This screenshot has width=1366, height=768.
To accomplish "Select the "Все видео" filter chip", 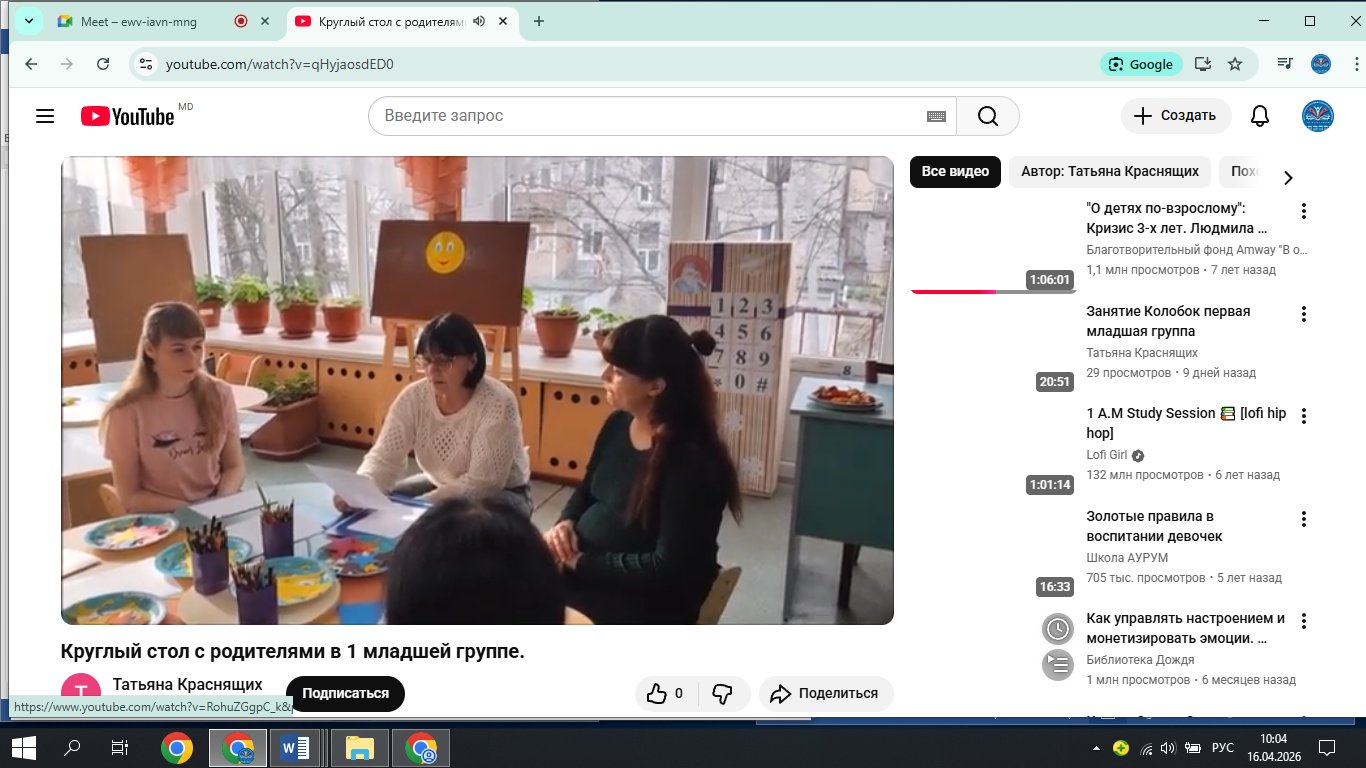I will point(955,171).
